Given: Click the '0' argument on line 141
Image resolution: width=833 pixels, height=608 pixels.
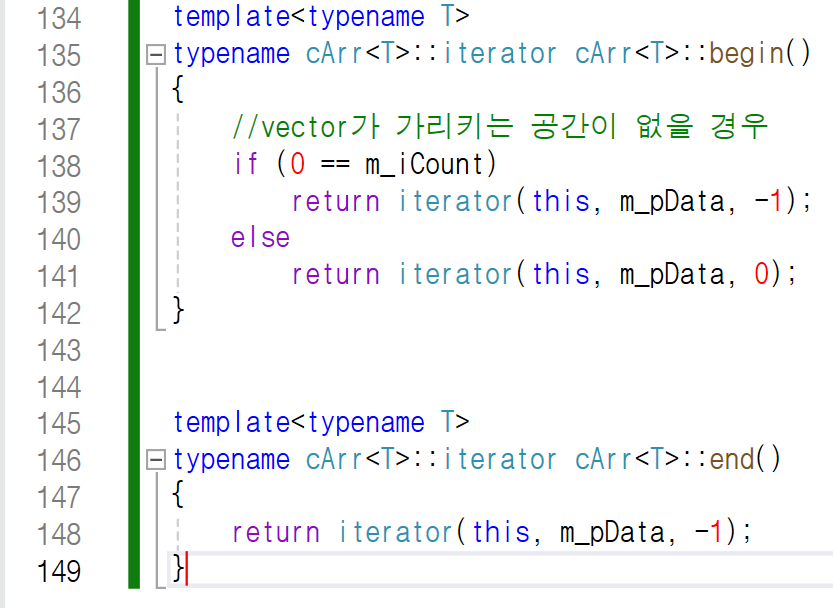Looking at the screenshot, I should tap(761, 274).
